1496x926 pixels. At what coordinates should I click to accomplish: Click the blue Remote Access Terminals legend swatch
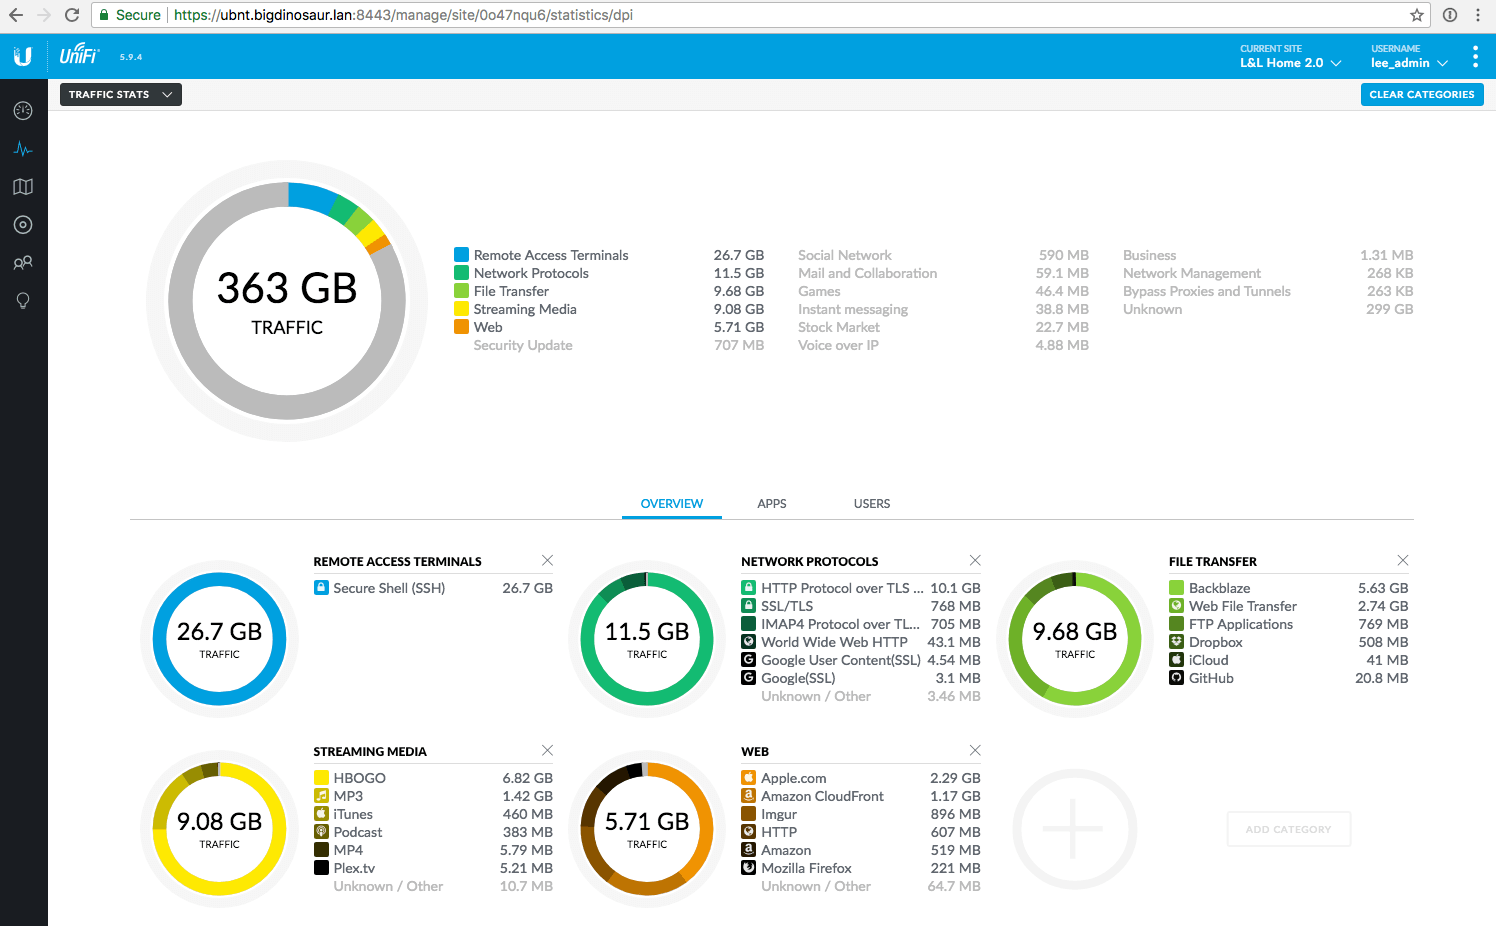(x=461, y=255)
